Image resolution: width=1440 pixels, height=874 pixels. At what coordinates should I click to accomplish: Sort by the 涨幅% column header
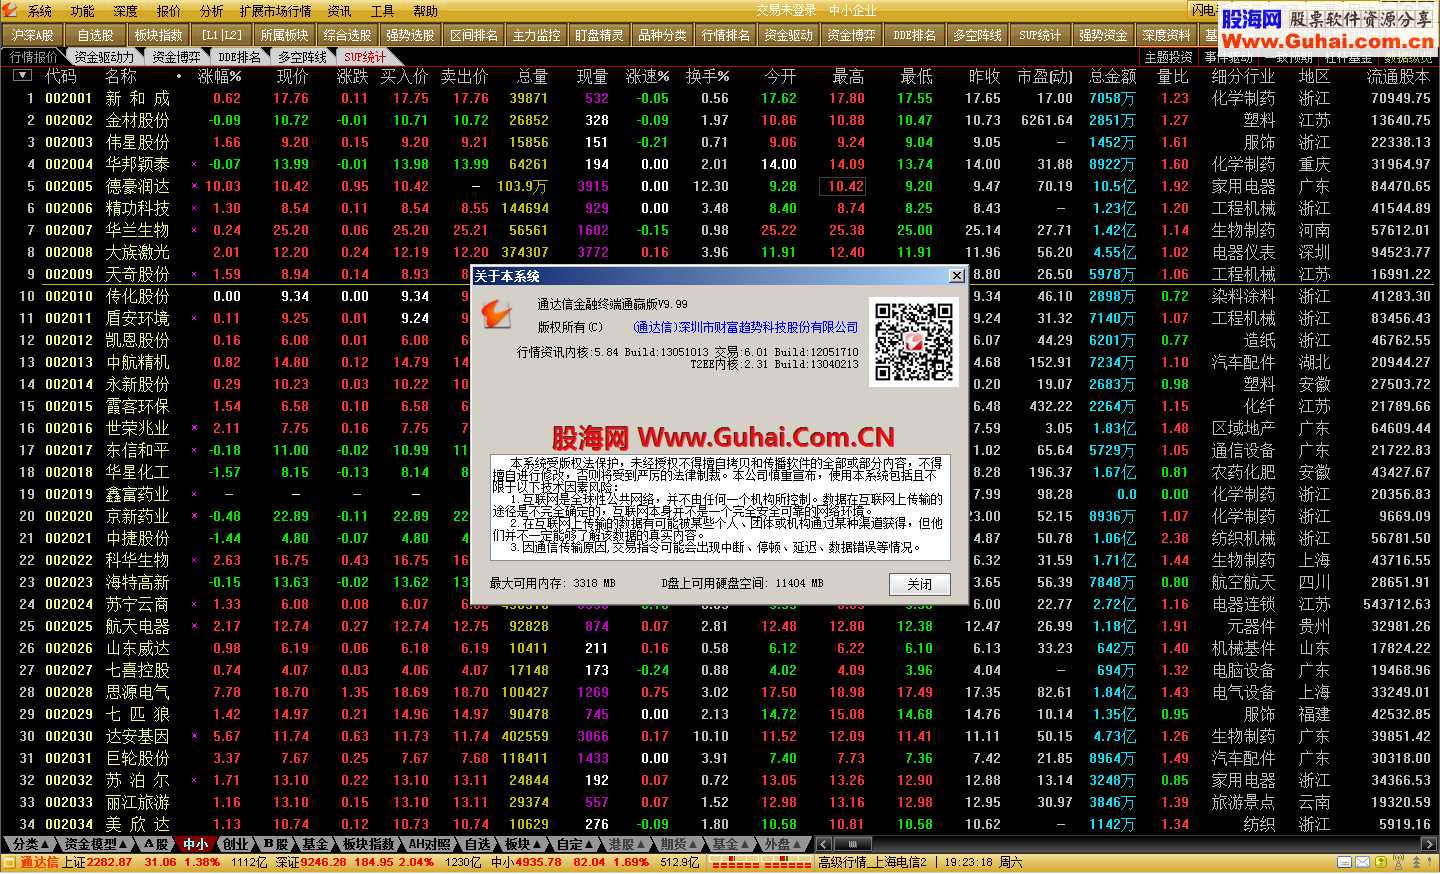click(220, 76)
